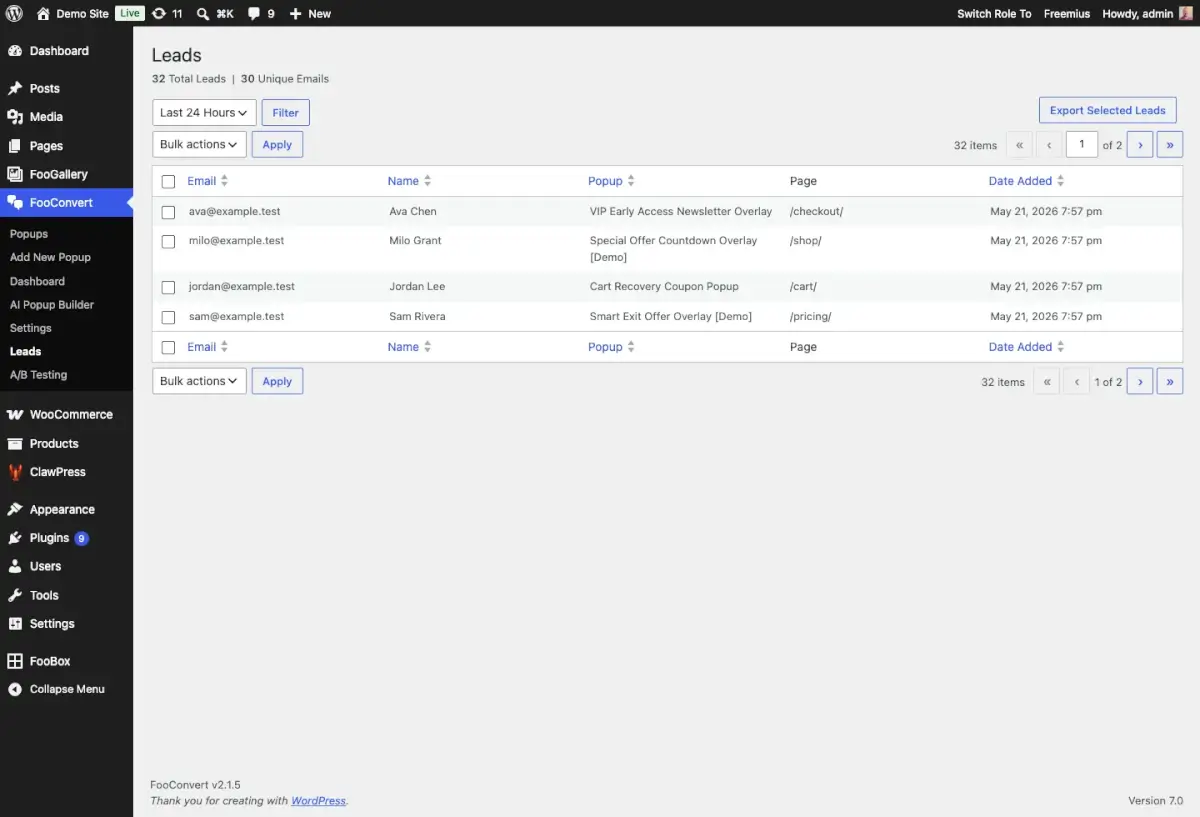Go to next page in top pagination
This screenshot has height=817, width=1200.
click(1140, 145)
